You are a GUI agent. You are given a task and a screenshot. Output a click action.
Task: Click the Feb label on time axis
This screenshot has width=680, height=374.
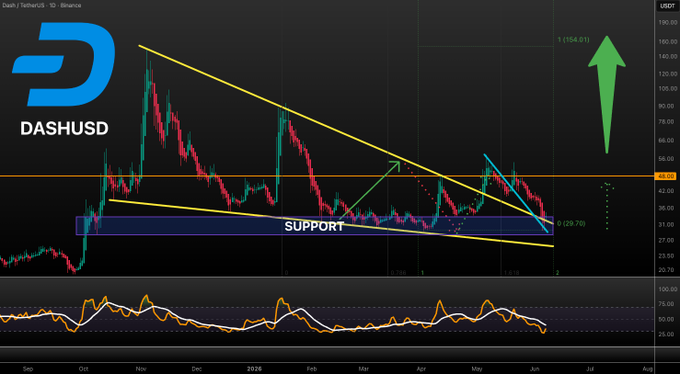tap(311, 369)
